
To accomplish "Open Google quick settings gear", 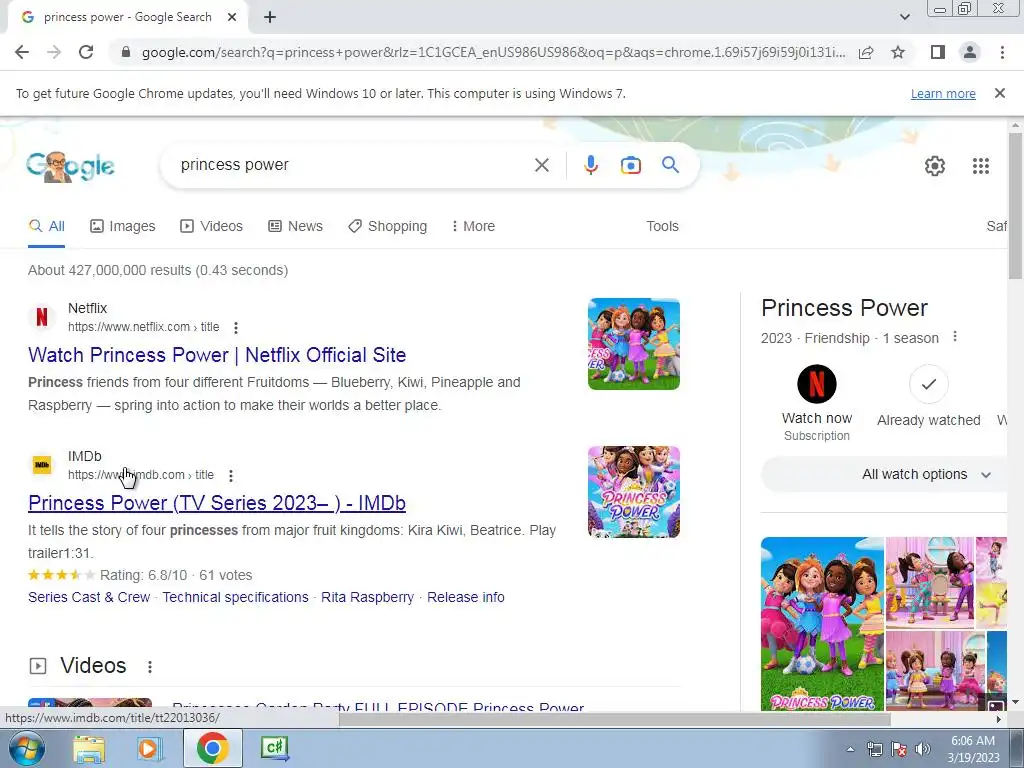I will point(935,166).
